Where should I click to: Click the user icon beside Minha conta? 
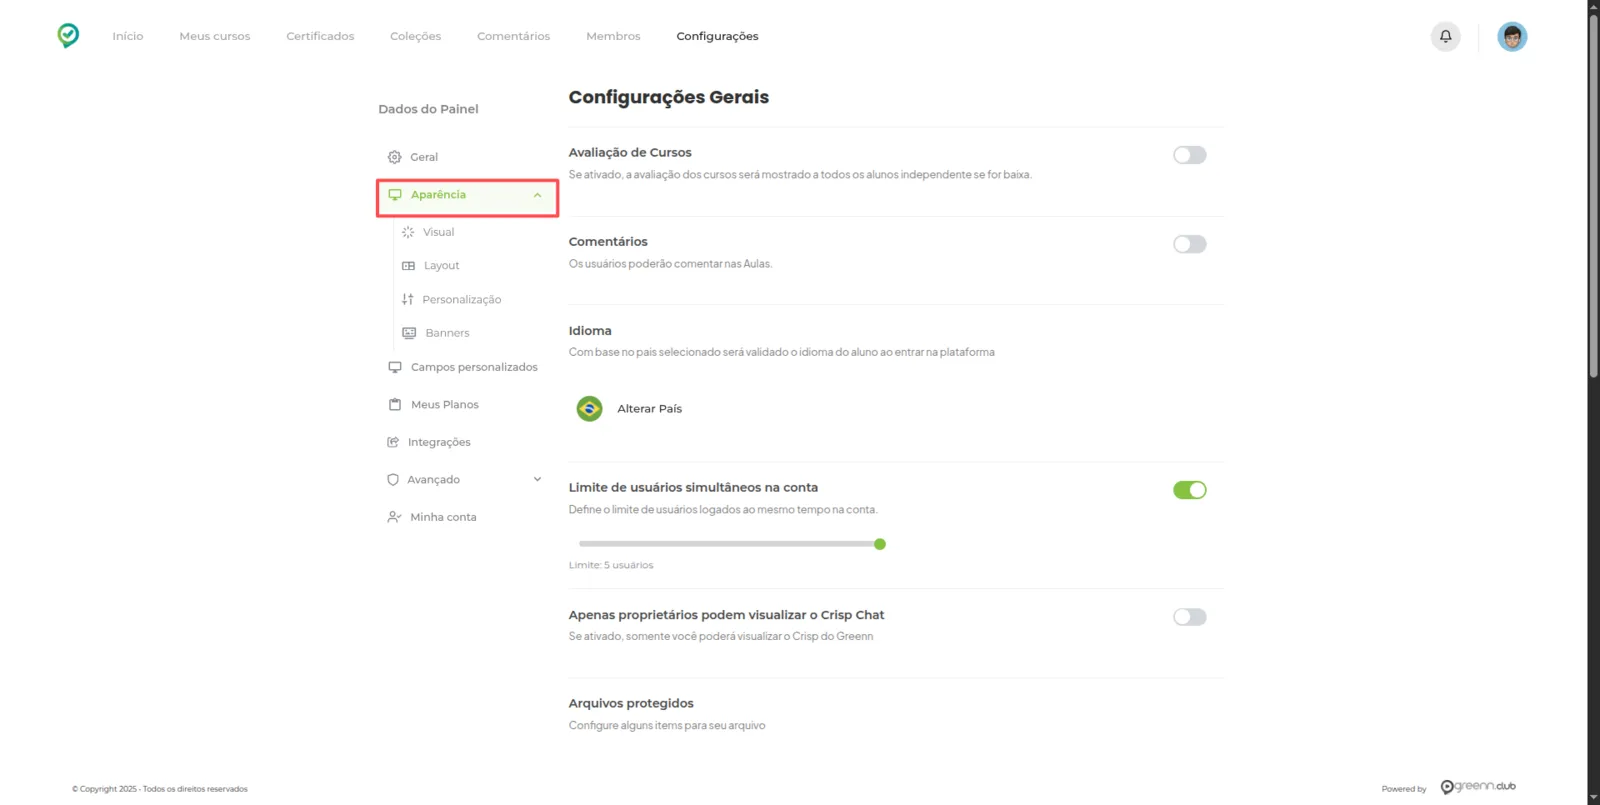point(394,517)
